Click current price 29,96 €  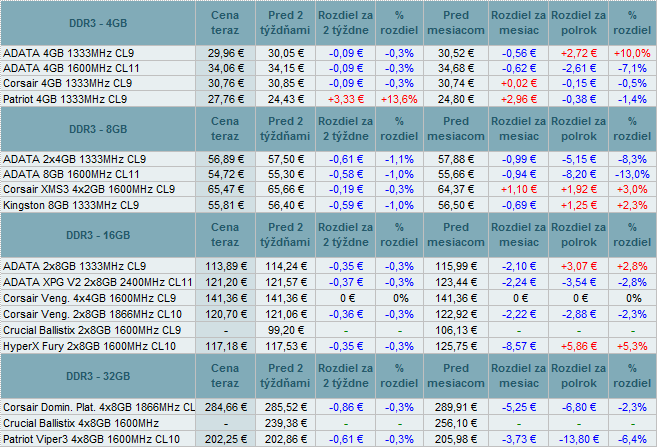coord(225,53)
